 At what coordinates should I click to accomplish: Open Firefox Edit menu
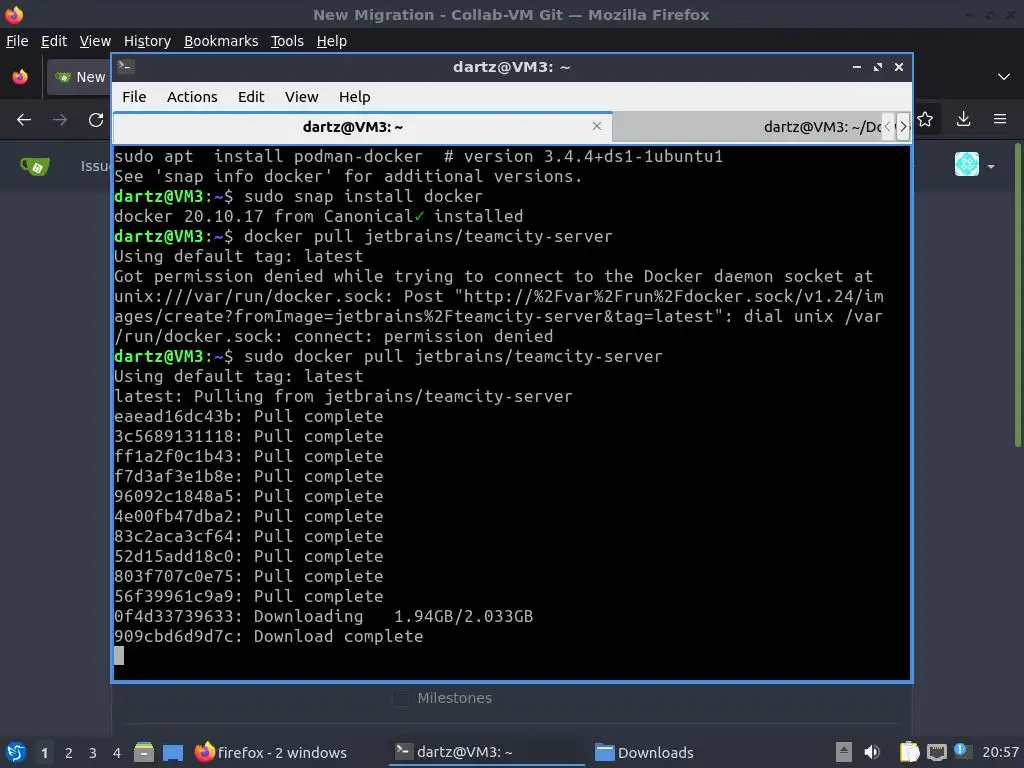[x=54, y=40]
